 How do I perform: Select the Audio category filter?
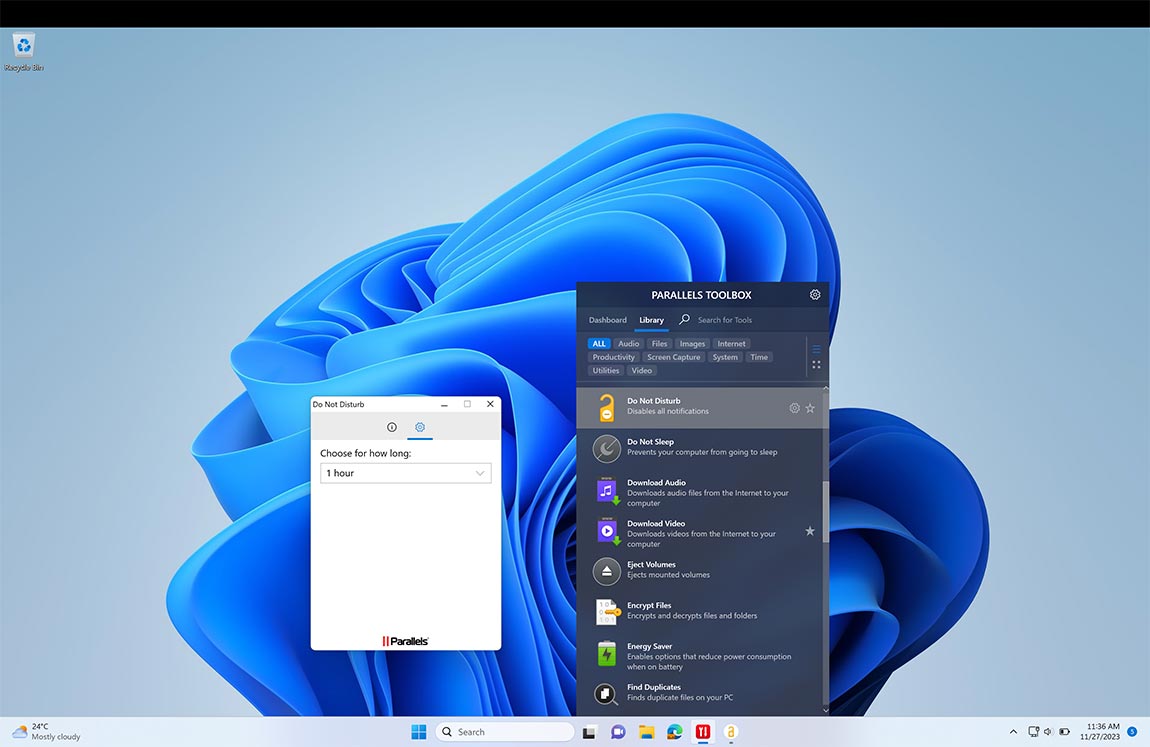click(x=628, y=343)
